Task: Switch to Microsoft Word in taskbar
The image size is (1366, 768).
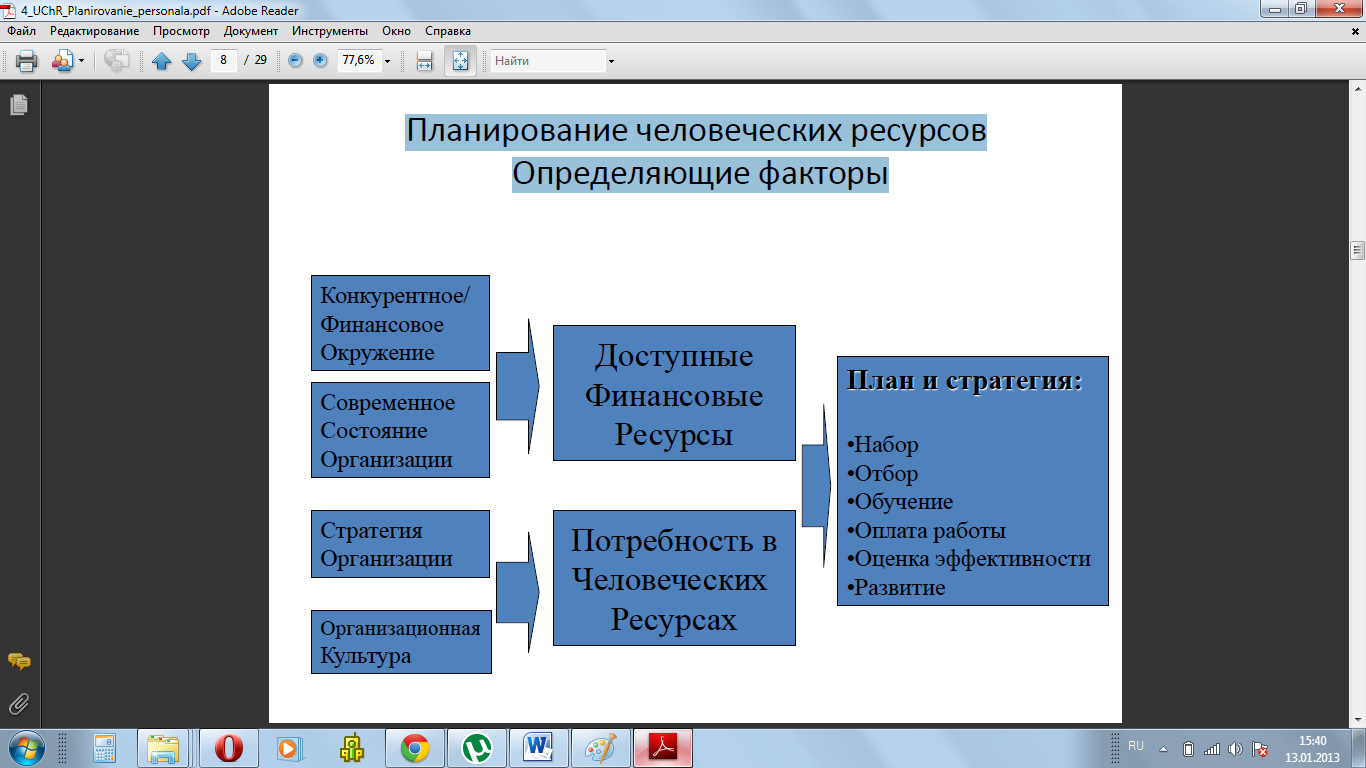Action: point(539,748)
